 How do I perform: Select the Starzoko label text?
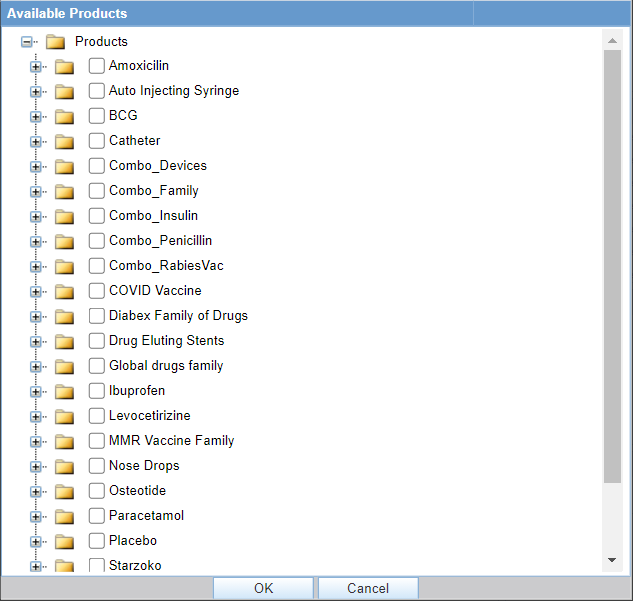135,565
